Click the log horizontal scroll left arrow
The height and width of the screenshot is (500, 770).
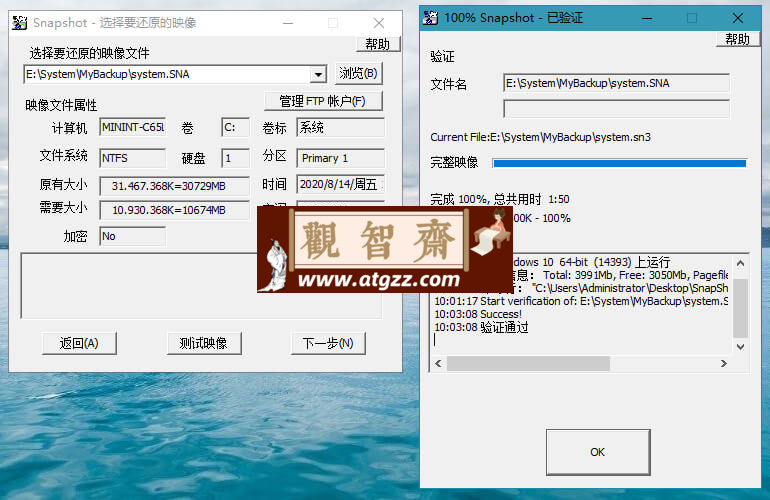(x=439, y=363)
